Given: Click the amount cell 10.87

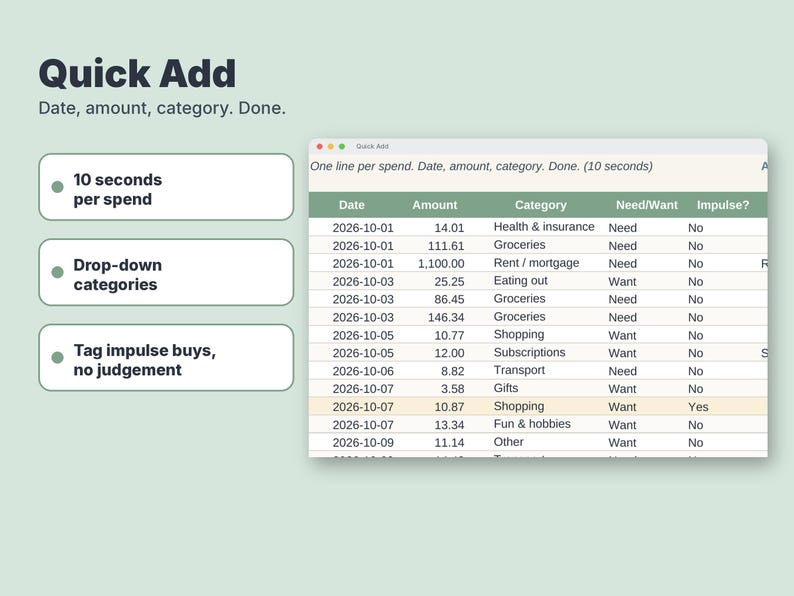Looking at the screenshot, I should 449,407.
